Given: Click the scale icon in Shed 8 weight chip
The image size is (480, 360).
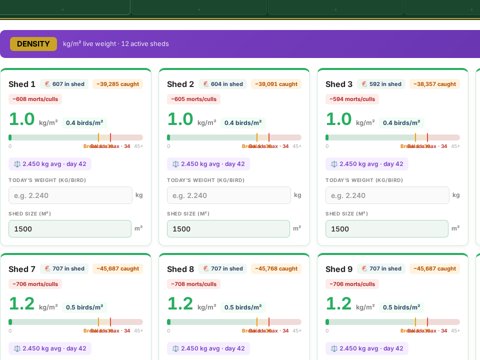Looking at the screenshot, I should [176, 349].
